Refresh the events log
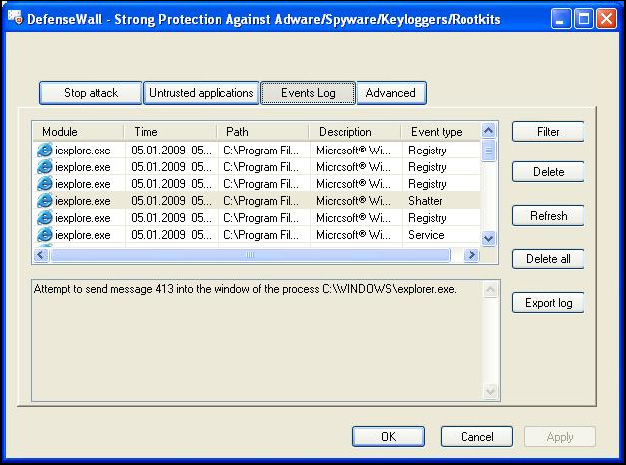626x465 pixels. [548, 216]
